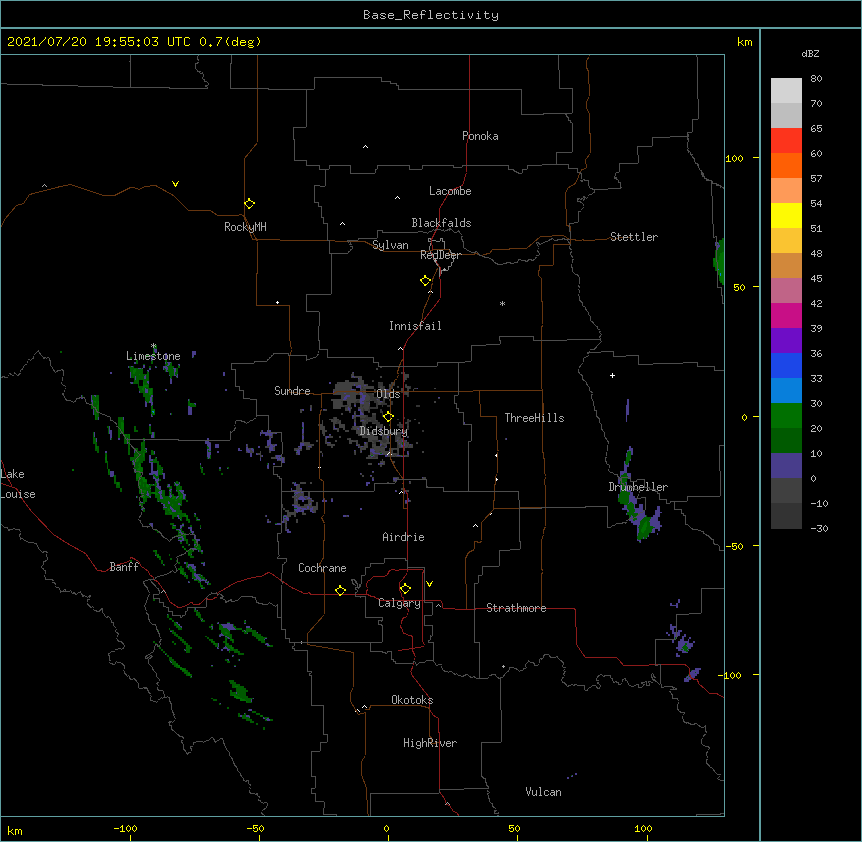The width and height of the screenshot is (862, 842).
Task: Click the Base_Reflectivity title text
Action: tap(431, 15)
